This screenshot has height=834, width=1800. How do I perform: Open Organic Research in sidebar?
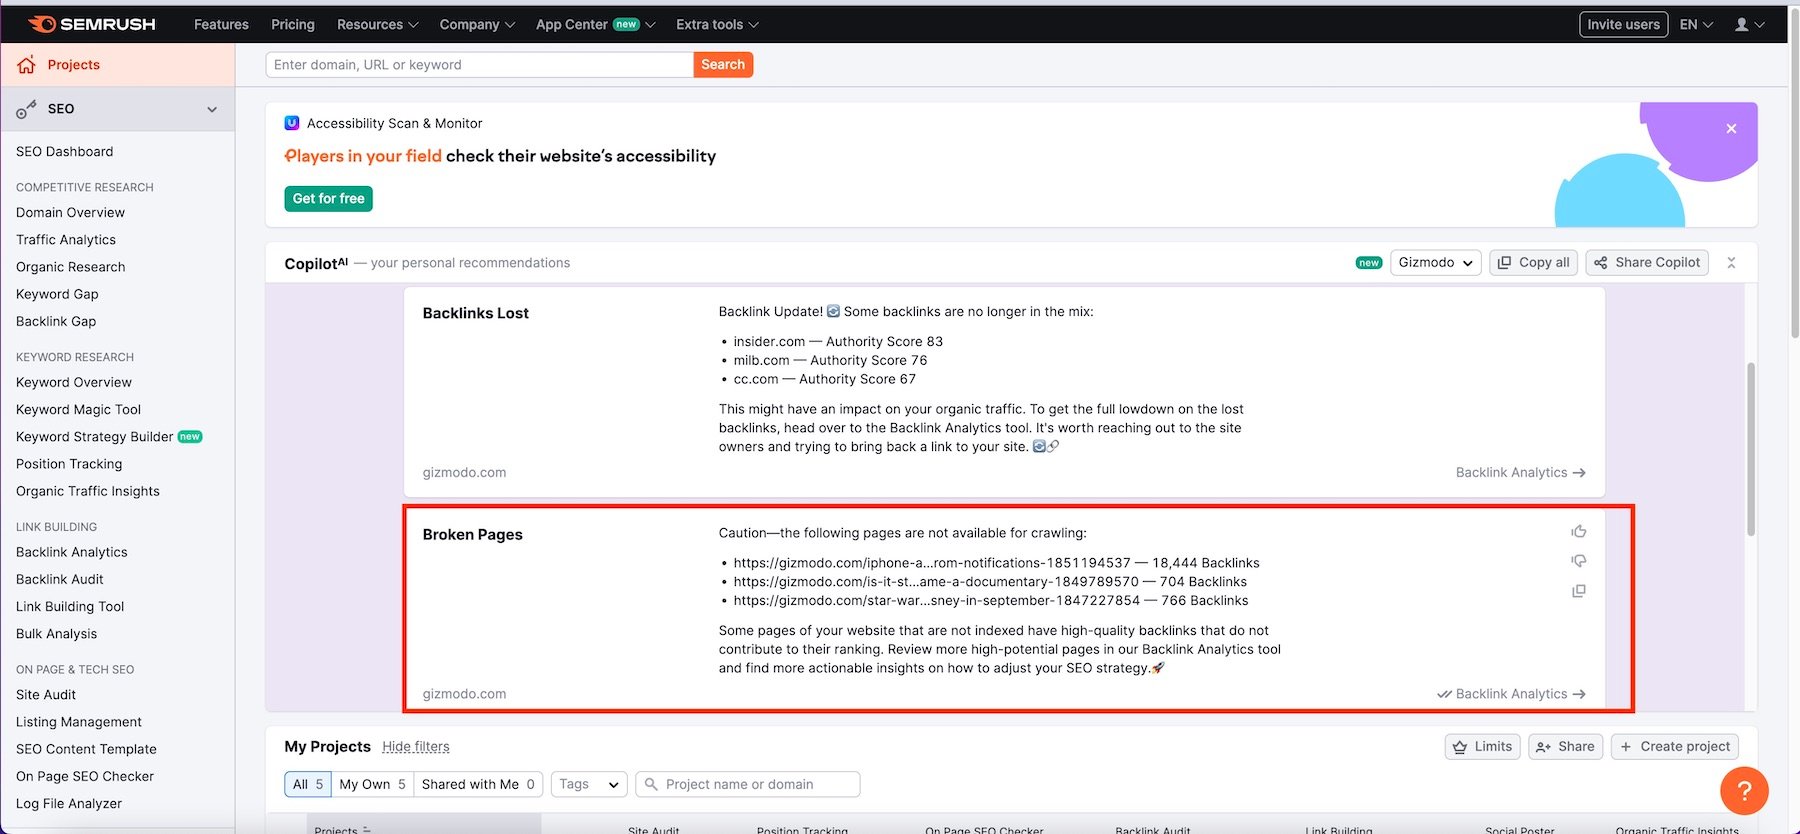[70, 267]
